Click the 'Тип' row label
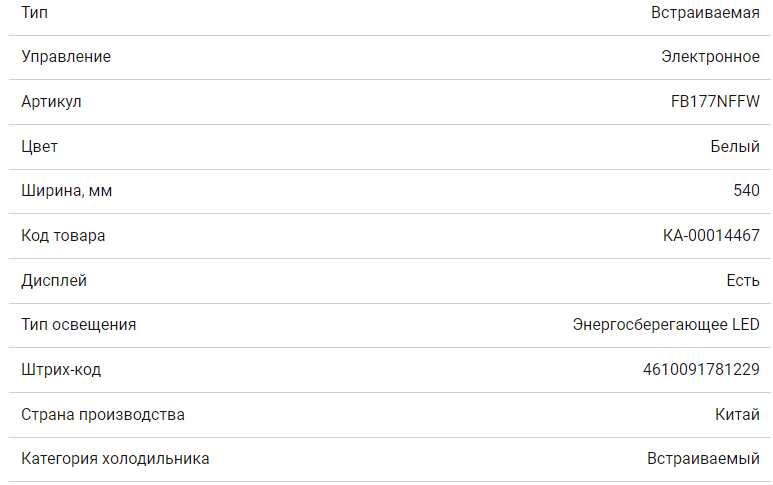The width and height of the screenshot is (773, 485). (x=34, y=13)
